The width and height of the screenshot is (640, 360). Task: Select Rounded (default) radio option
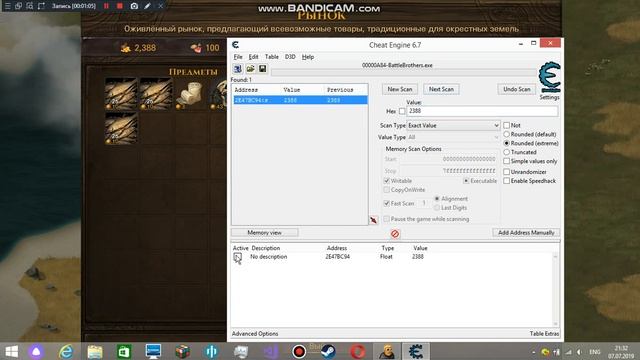coord(507,134)
